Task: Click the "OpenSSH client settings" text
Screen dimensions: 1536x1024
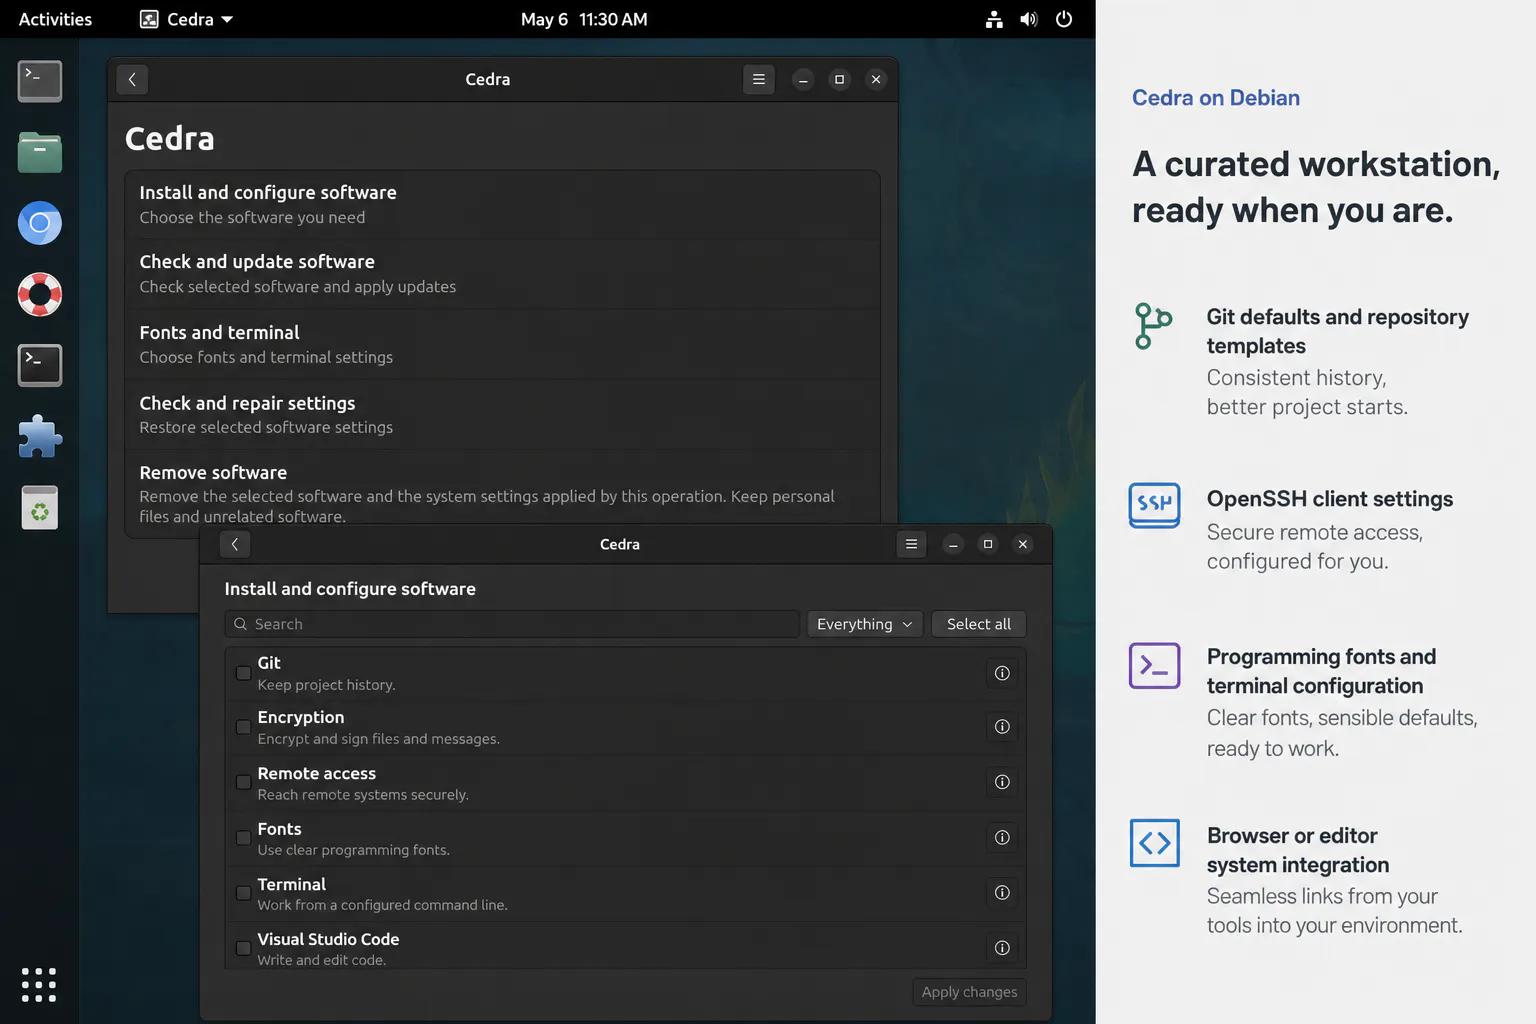Action: pos(1330,499)
